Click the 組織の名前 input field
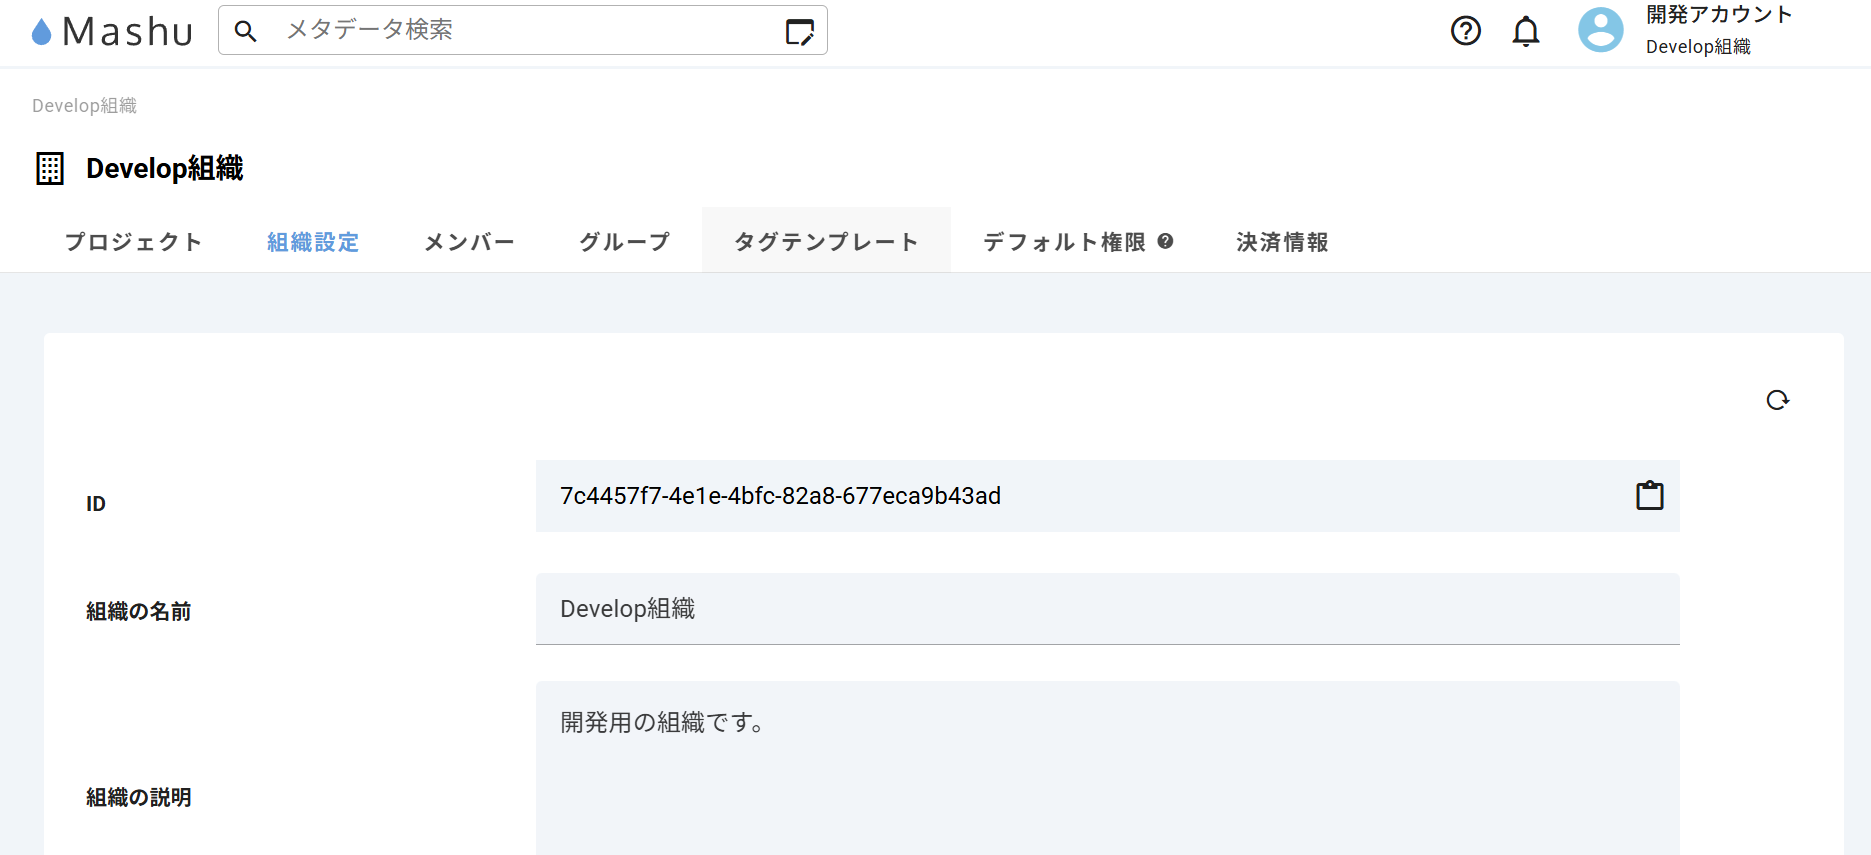Viewport: 1871px width, 855px height. click(x=1107, y=609)
